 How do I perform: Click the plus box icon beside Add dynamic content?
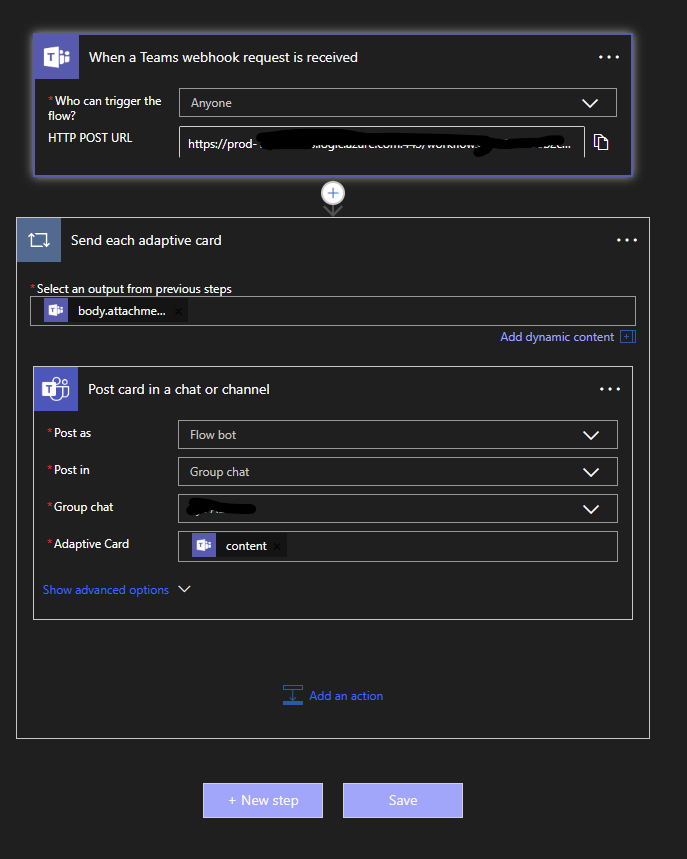628,336
